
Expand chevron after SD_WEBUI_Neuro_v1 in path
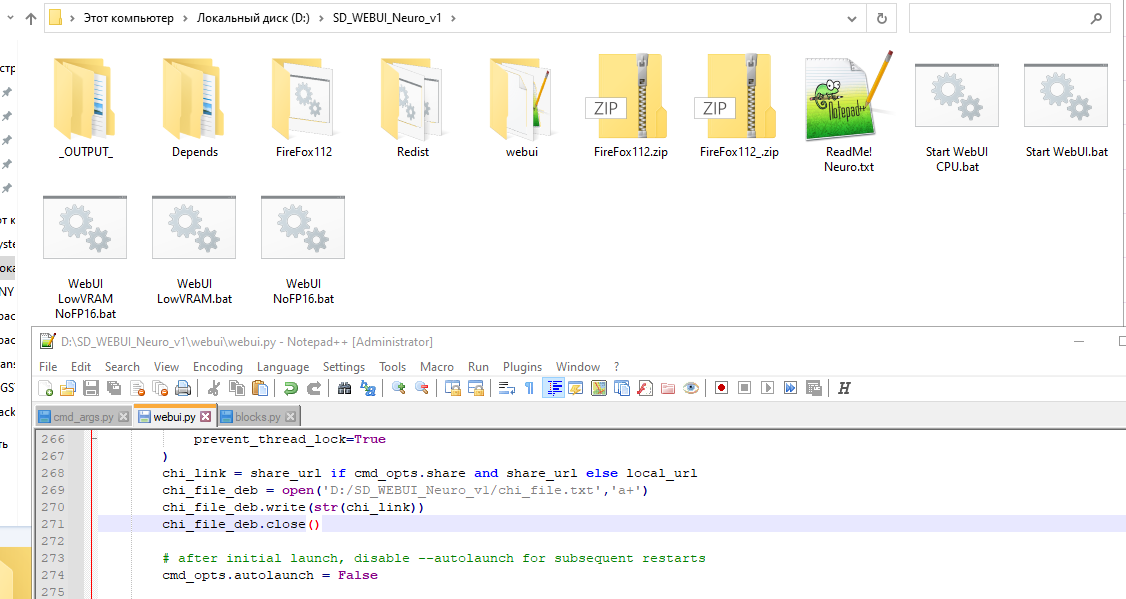point(451,18)
